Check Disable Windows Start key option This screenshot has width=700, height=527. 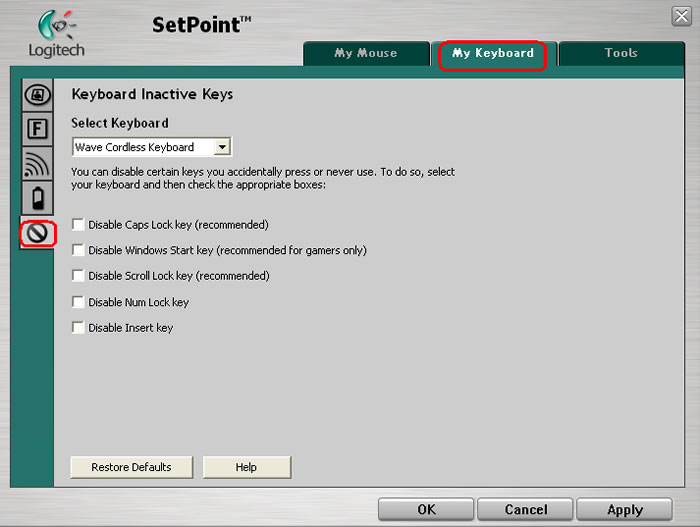click(78, 250)
